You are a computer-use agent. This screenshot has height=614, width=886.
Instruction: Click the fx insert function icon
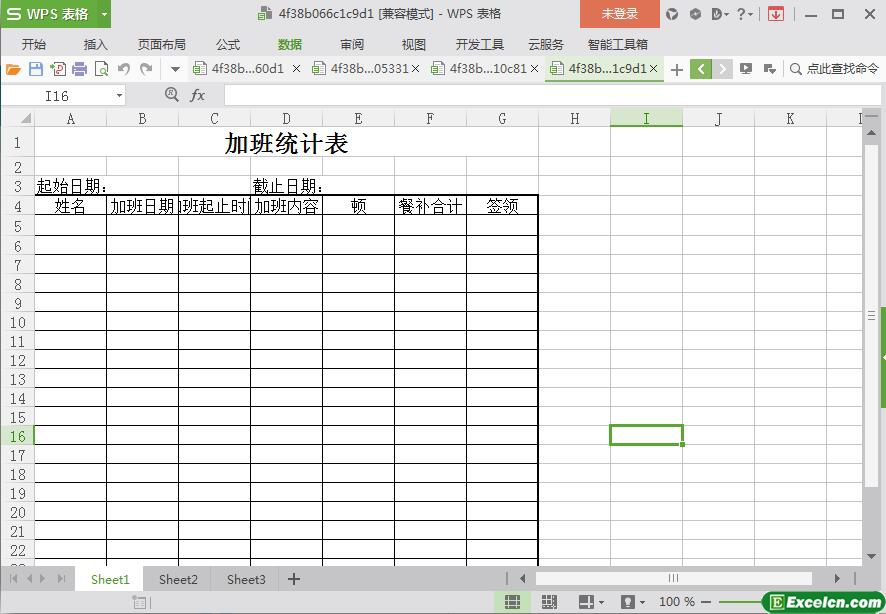click(197, 95)
